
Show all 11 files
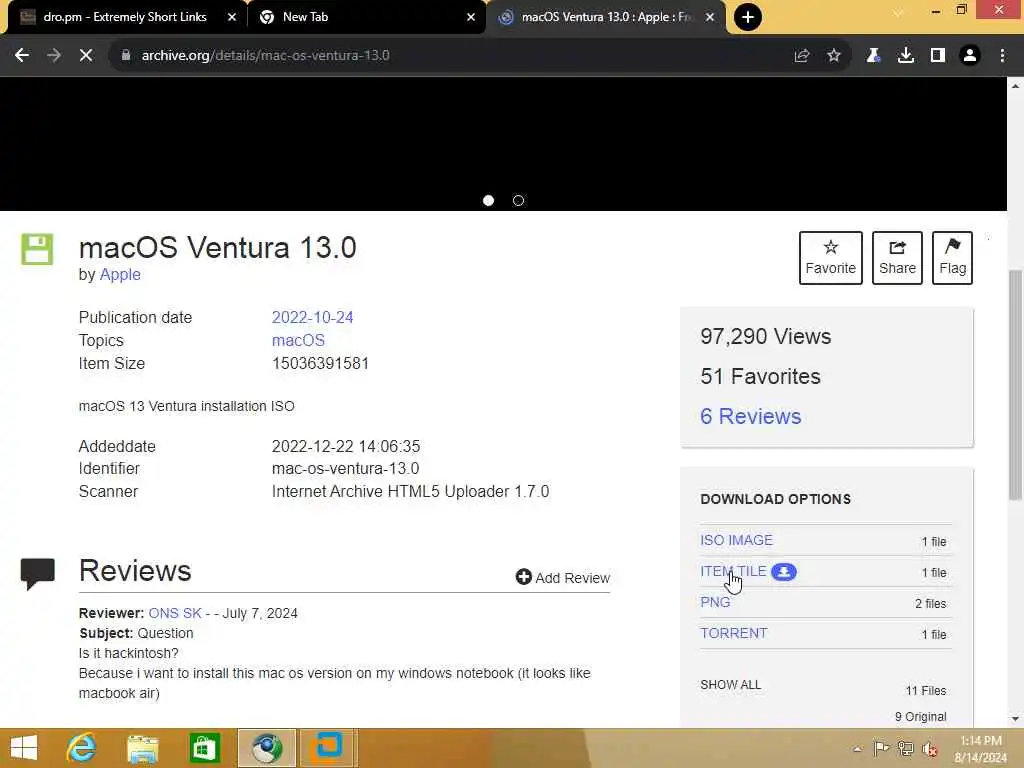tap(731, 685)
